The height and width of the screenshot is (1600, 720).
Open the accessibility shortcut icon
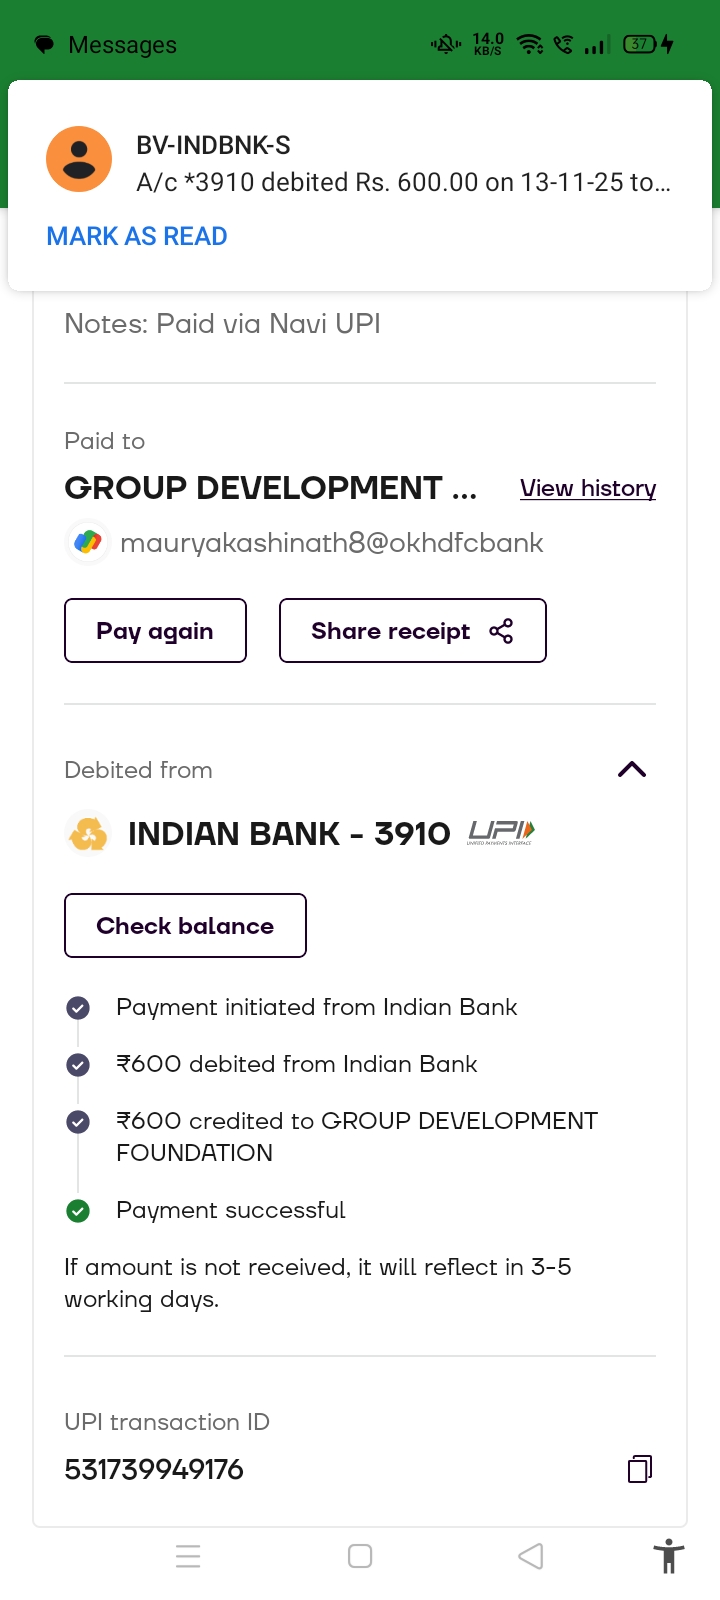click(668, 1557)
